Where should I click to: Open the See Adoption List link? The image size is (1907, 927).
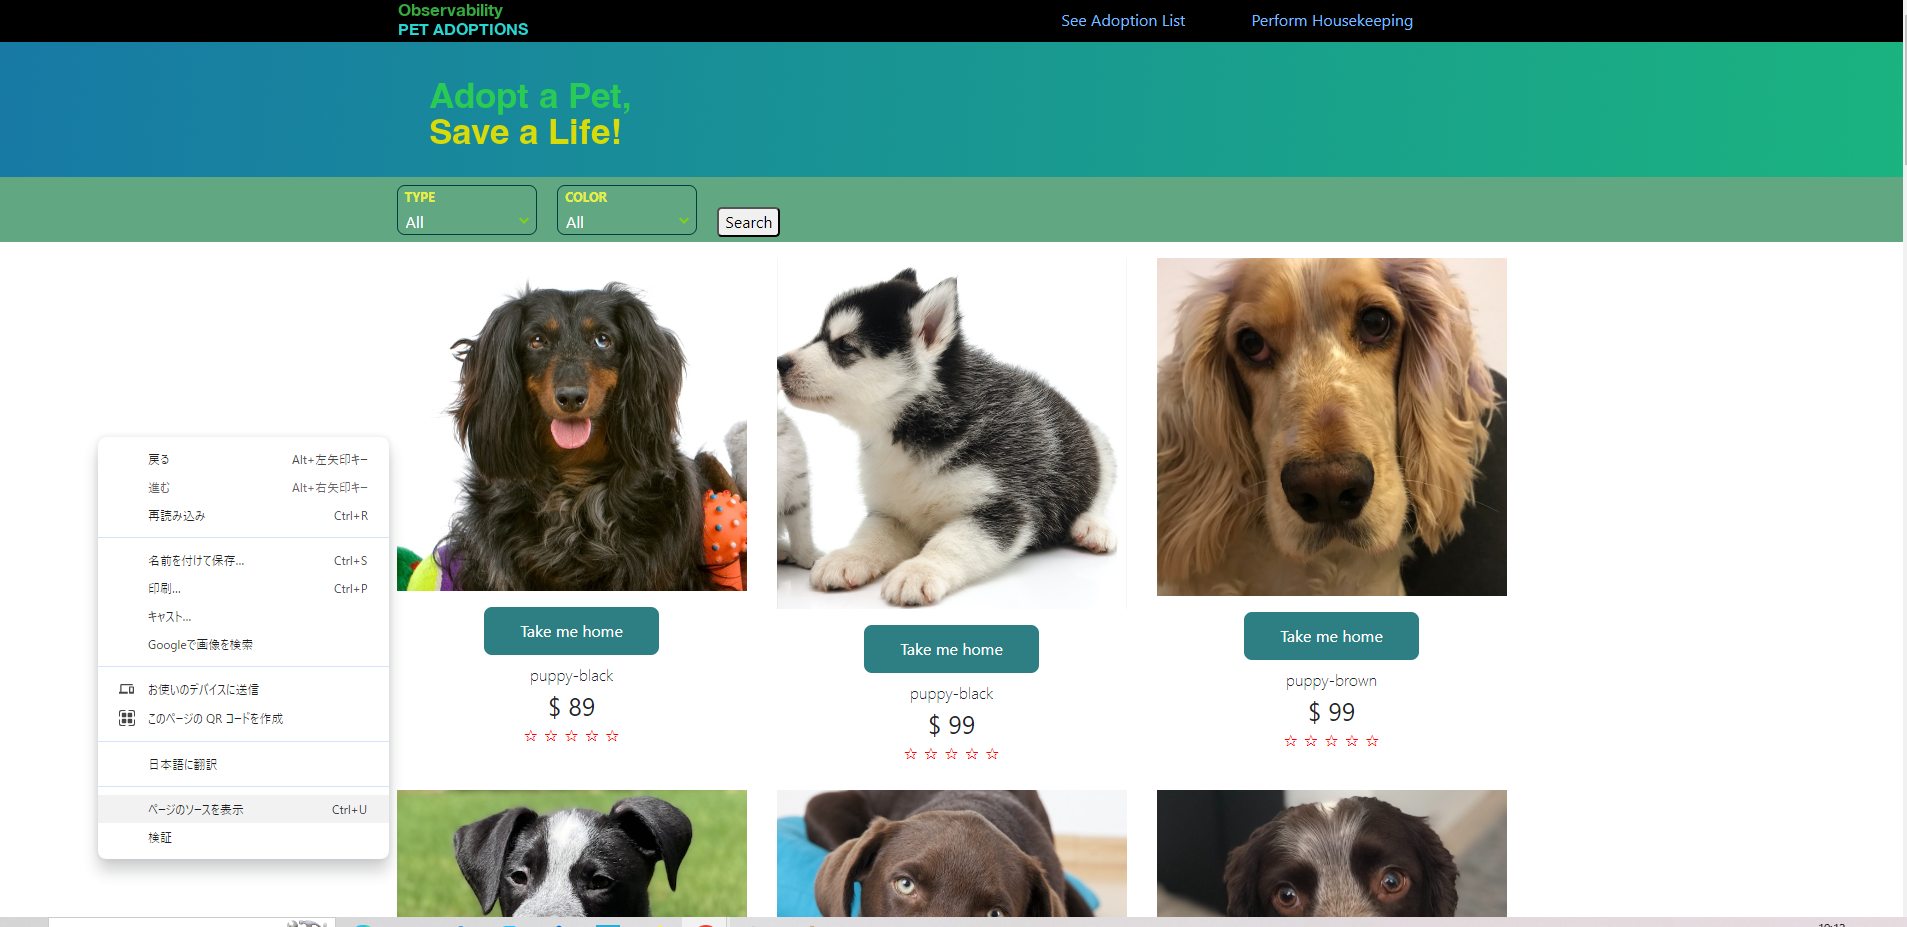[x=1123, y=21]
